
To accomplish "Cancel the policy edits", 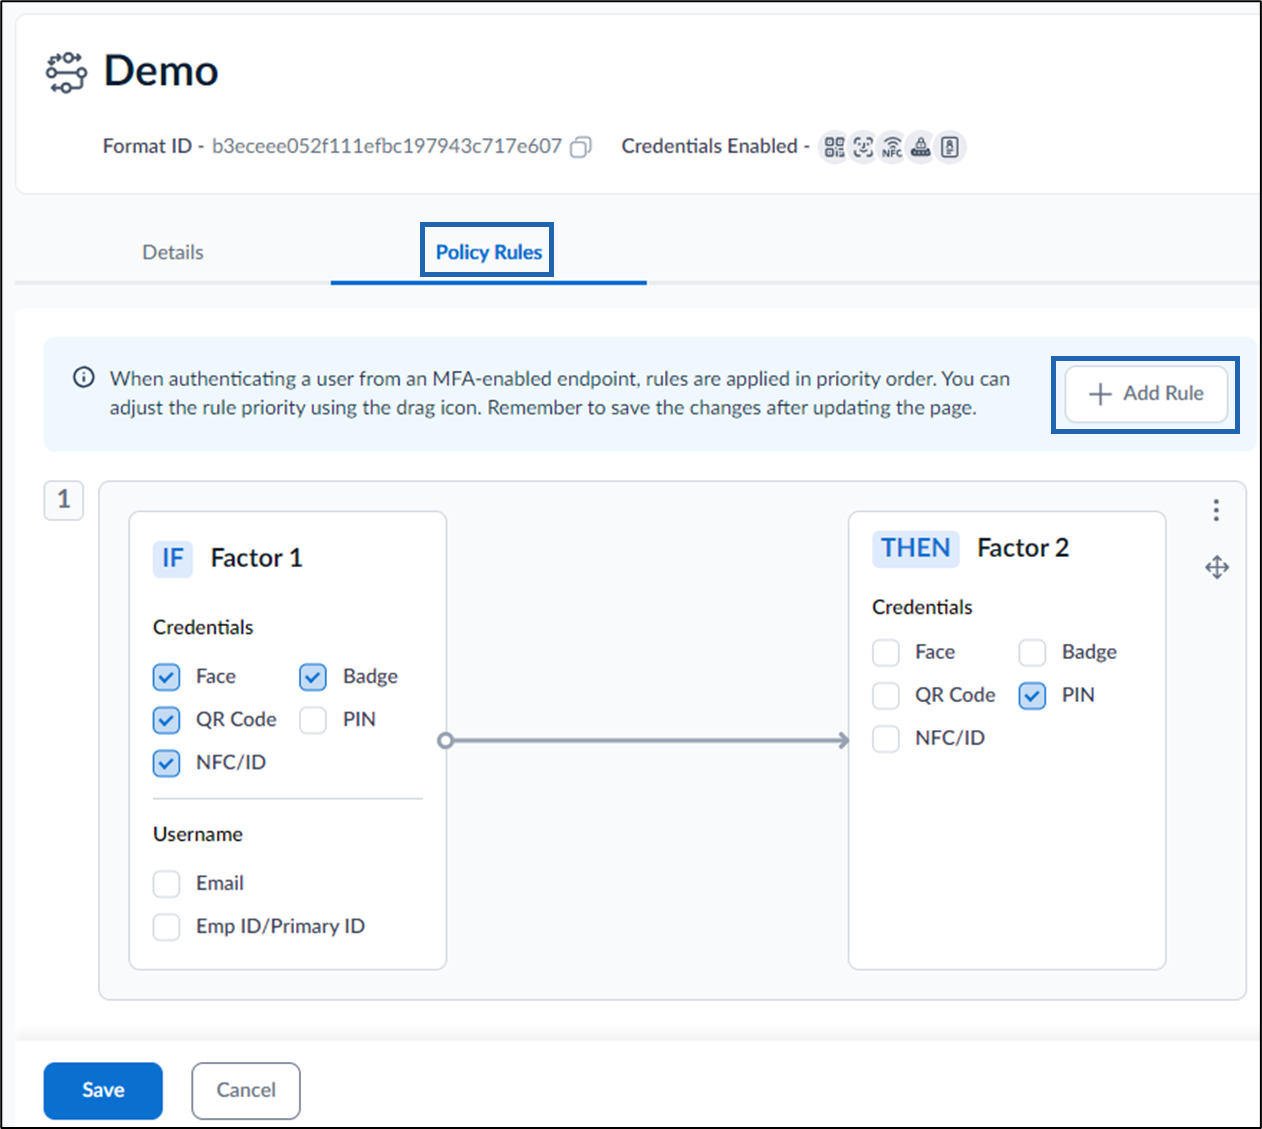I will [246, 1090].
